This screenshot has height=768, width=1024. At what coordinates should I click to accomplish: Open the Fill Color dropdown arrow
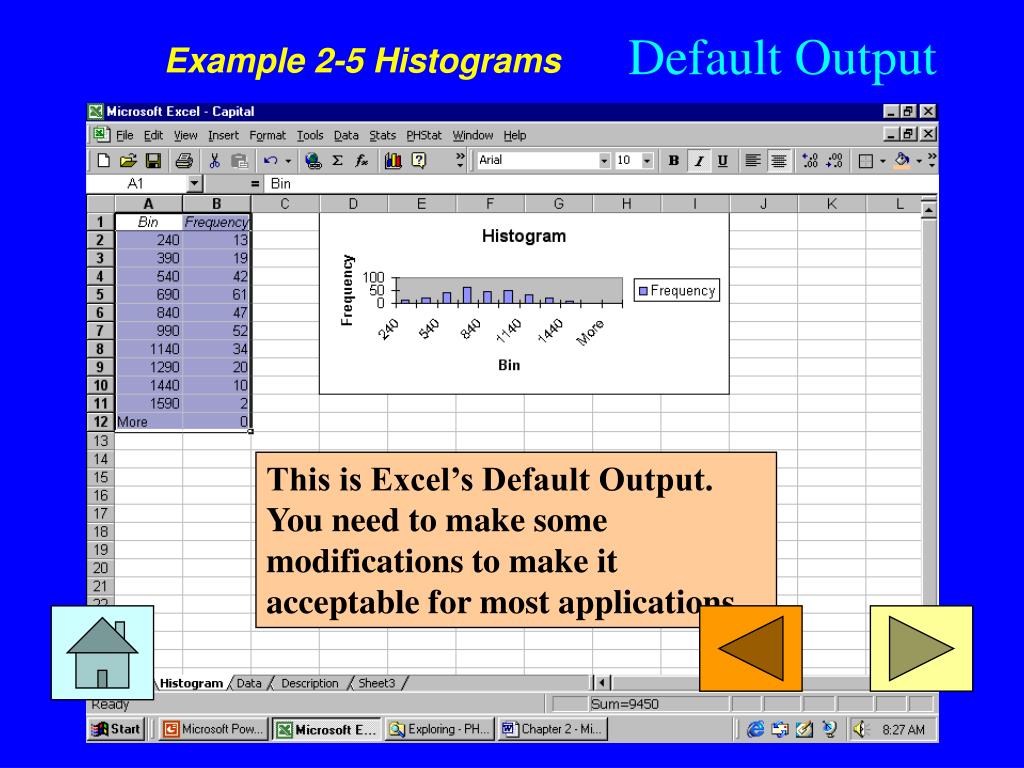pos(919,161)
